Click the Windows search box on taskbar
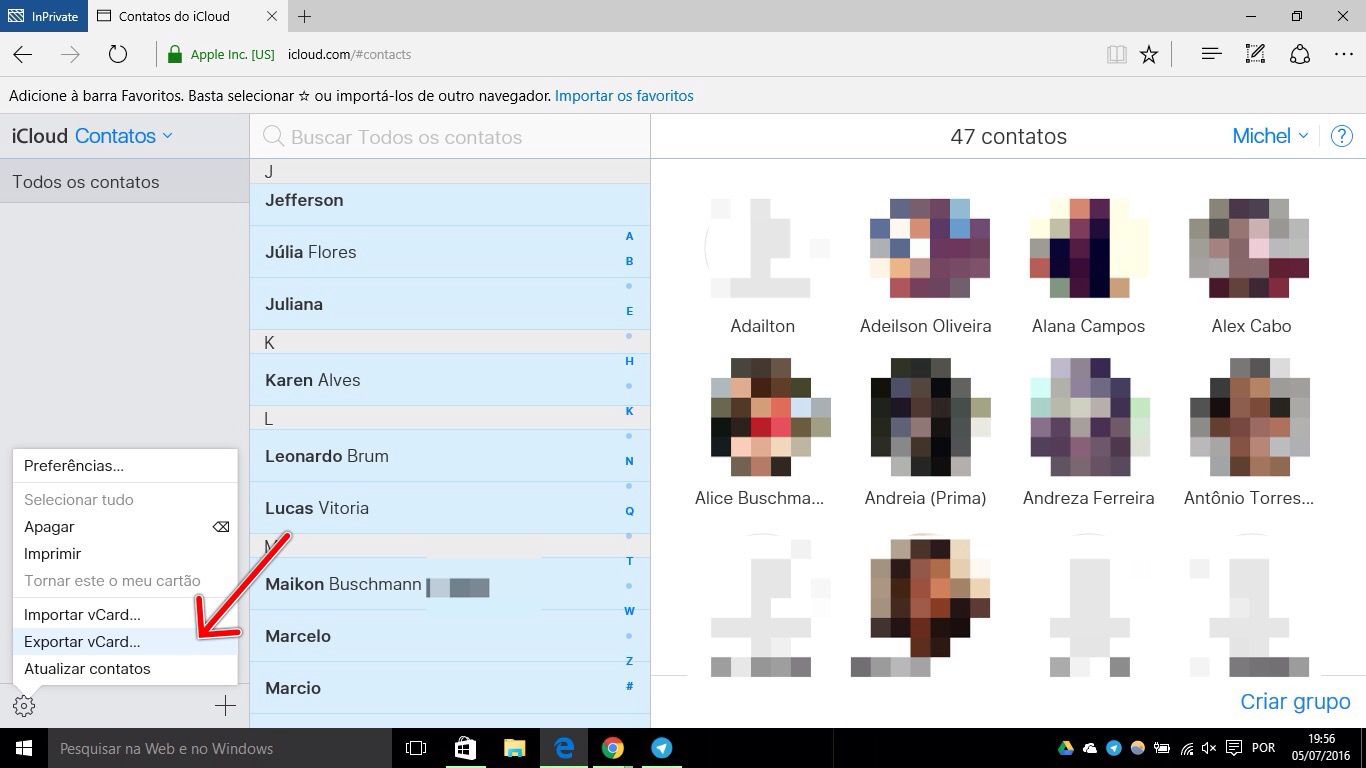 220,748
